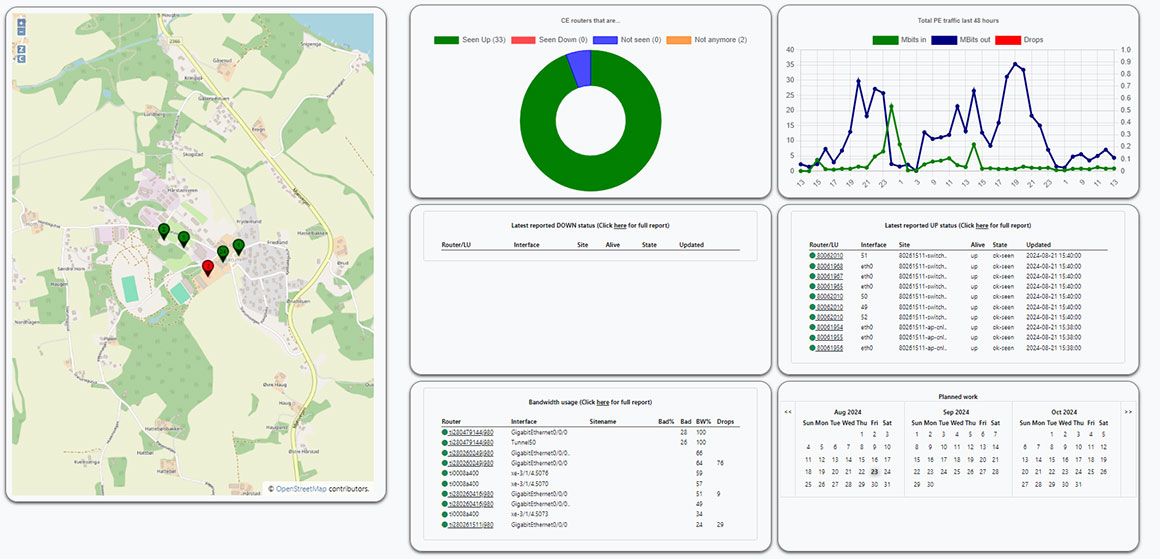This screenshot has height=560, width=1160.
Task: Toggle the Mbits in traffic series legend
Action: [x=899, y=40]
